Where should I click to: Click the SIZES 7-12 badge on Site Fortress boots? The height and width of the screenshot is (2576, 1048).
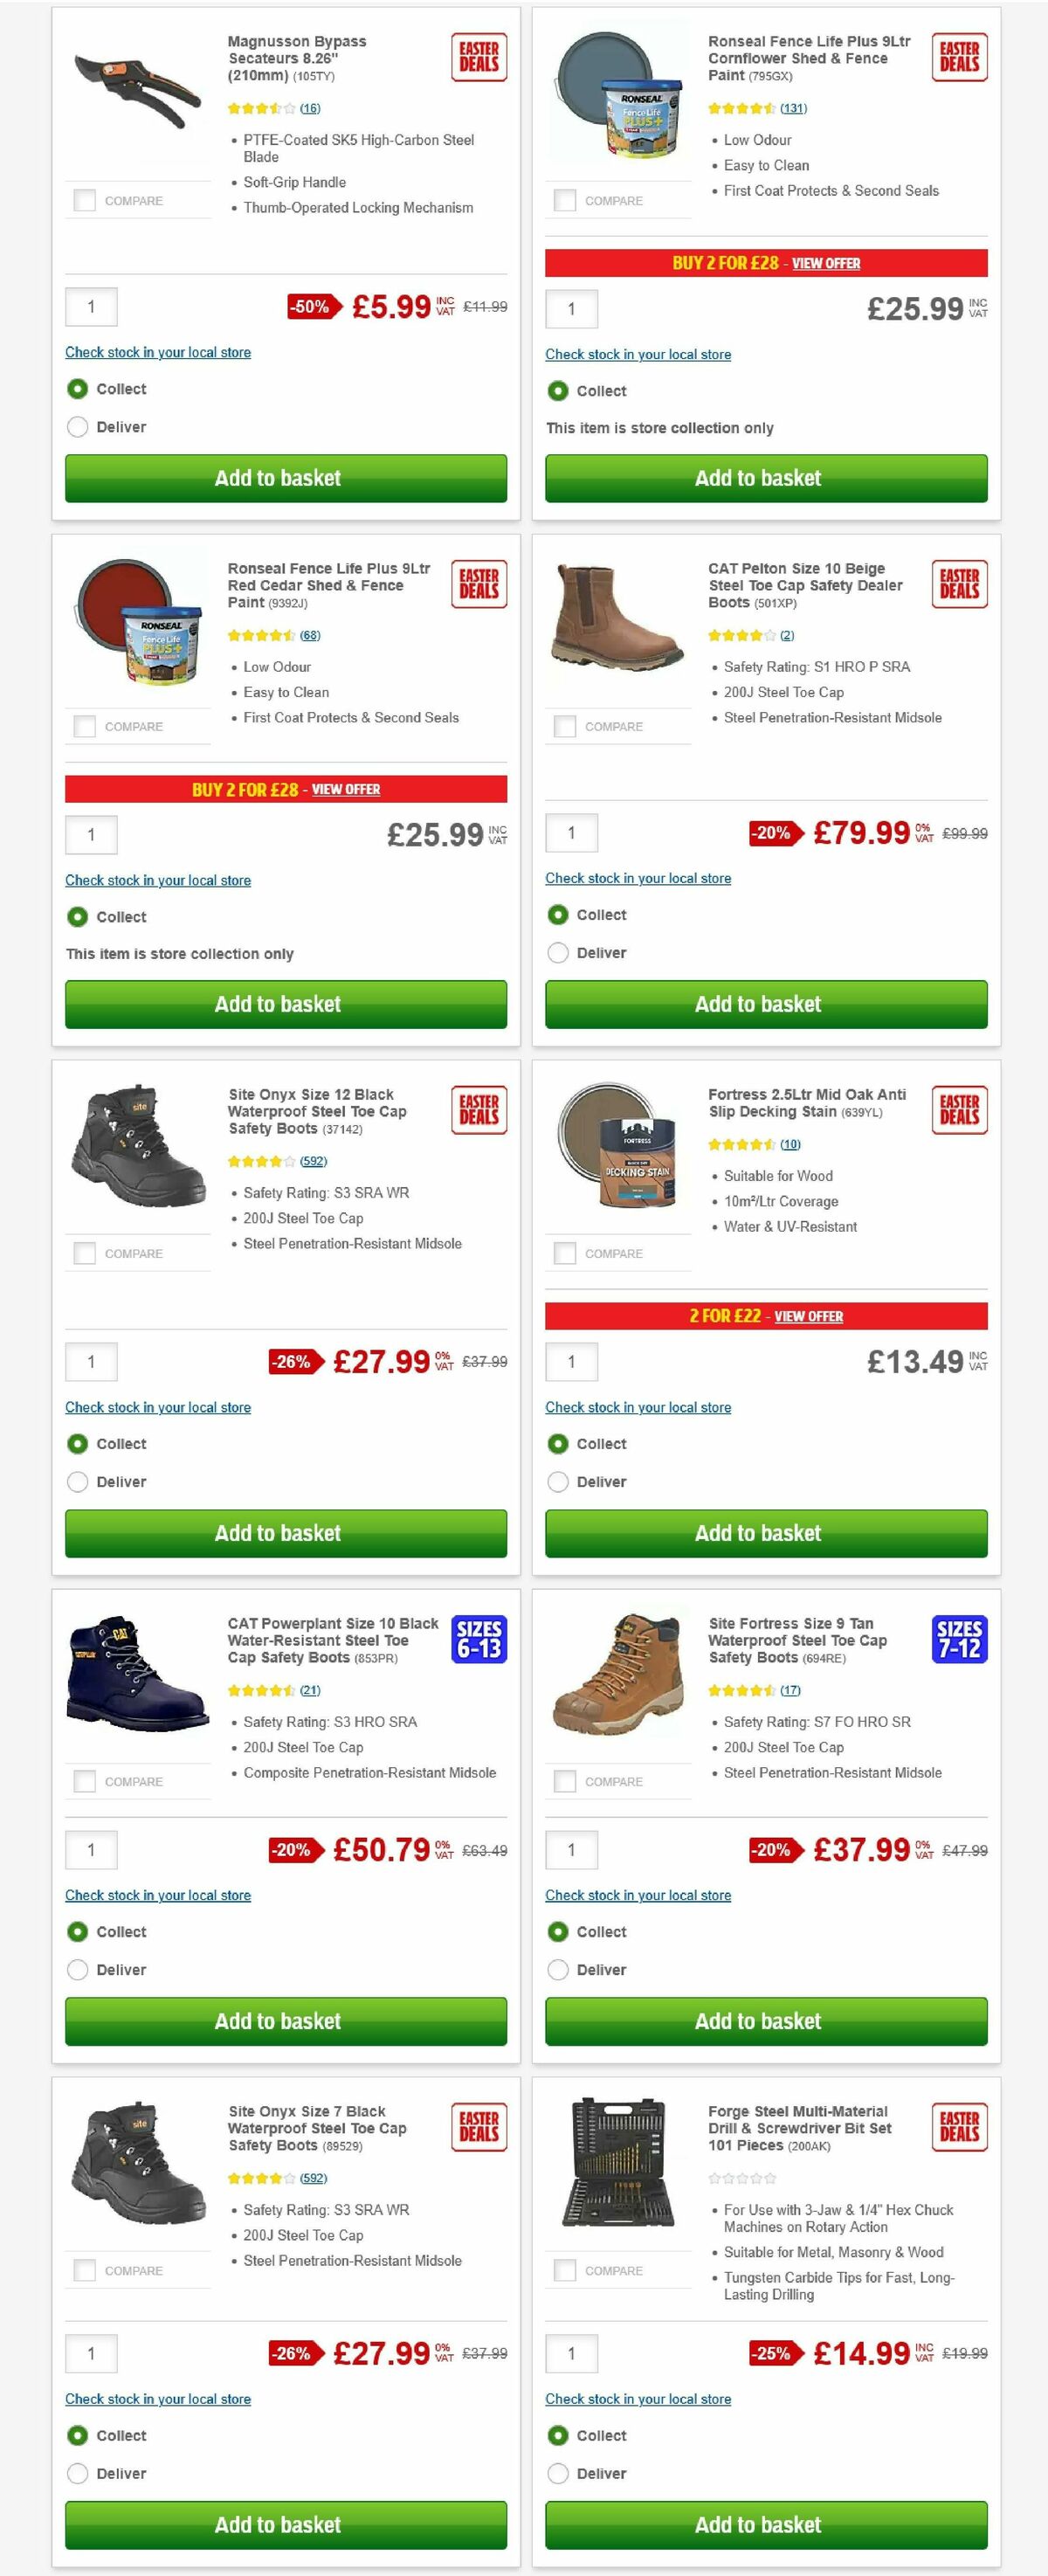[x=958, y=1640]
